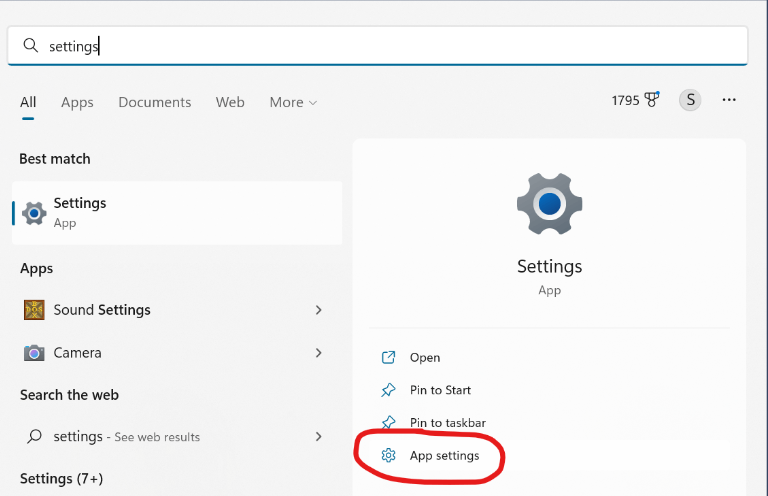Viewport: 768px width, 496px height.
Task: Open the three-dot options menu
Action: point(729,100)
